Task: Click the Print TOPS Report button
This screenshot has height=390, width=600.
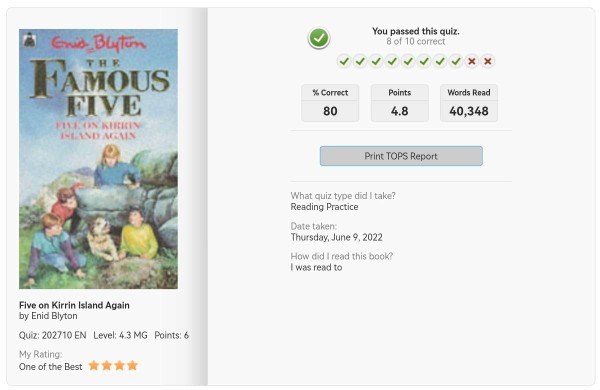Action: click(401, 156)
